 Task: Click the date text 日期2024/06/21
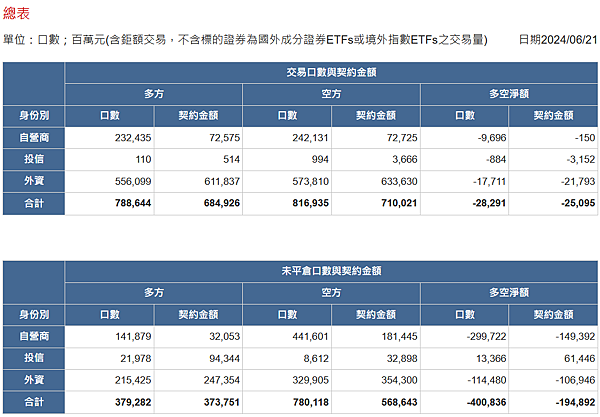coord(558,39)
